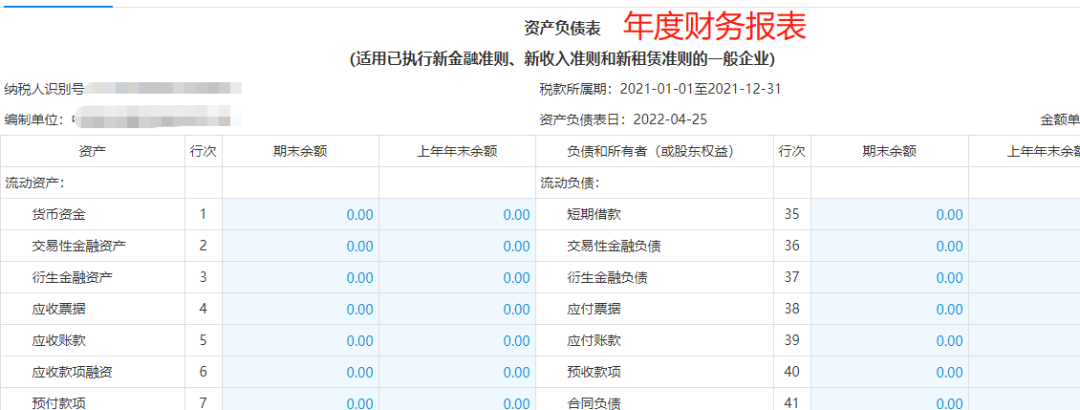Viewport: 1080px width, 410px height.
Task: Click 应收账款 期末余额 amount cell
Action: click(x=300, y=340)
